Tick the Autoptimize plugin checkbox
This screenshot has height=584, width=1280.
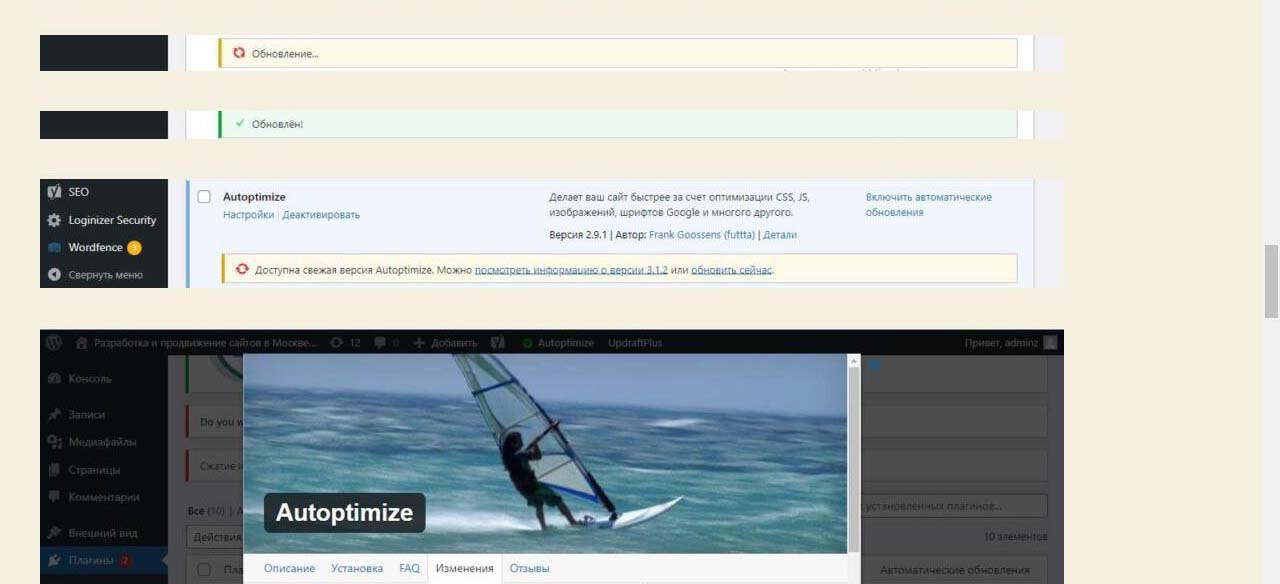[204, 197]
